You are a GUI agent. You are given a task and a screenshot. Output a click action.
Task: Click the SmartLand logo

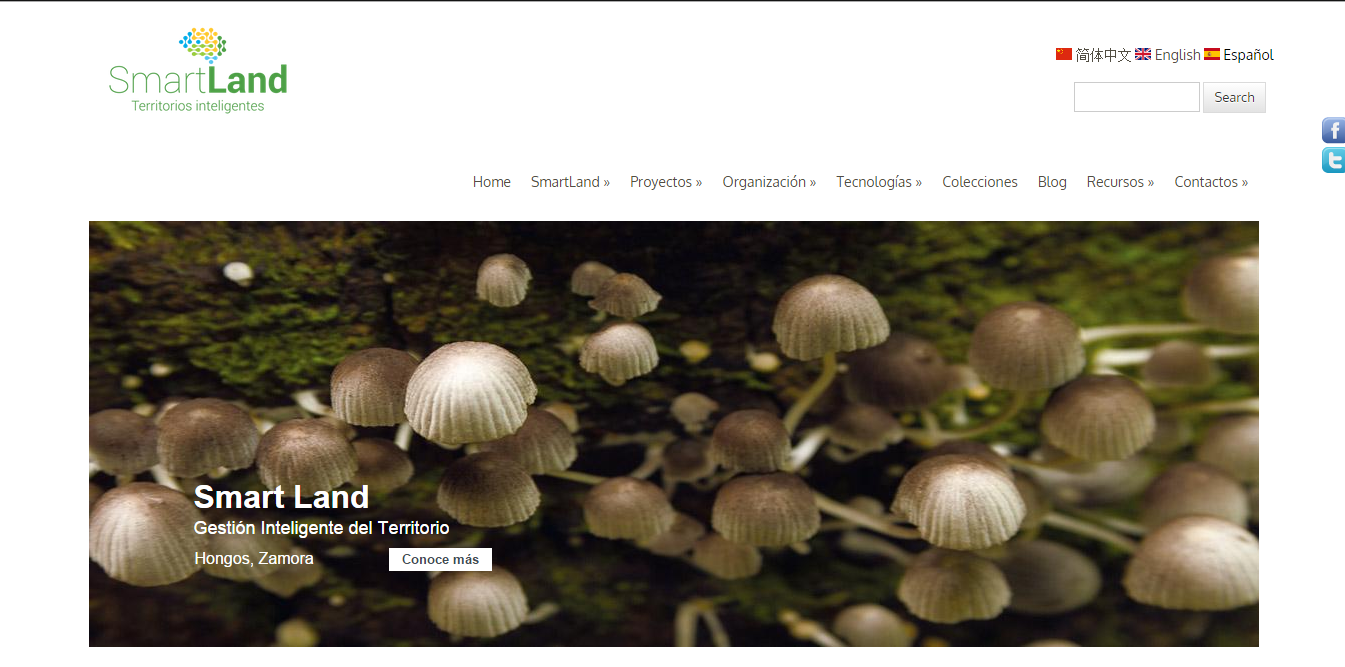(x=196, y=70)
